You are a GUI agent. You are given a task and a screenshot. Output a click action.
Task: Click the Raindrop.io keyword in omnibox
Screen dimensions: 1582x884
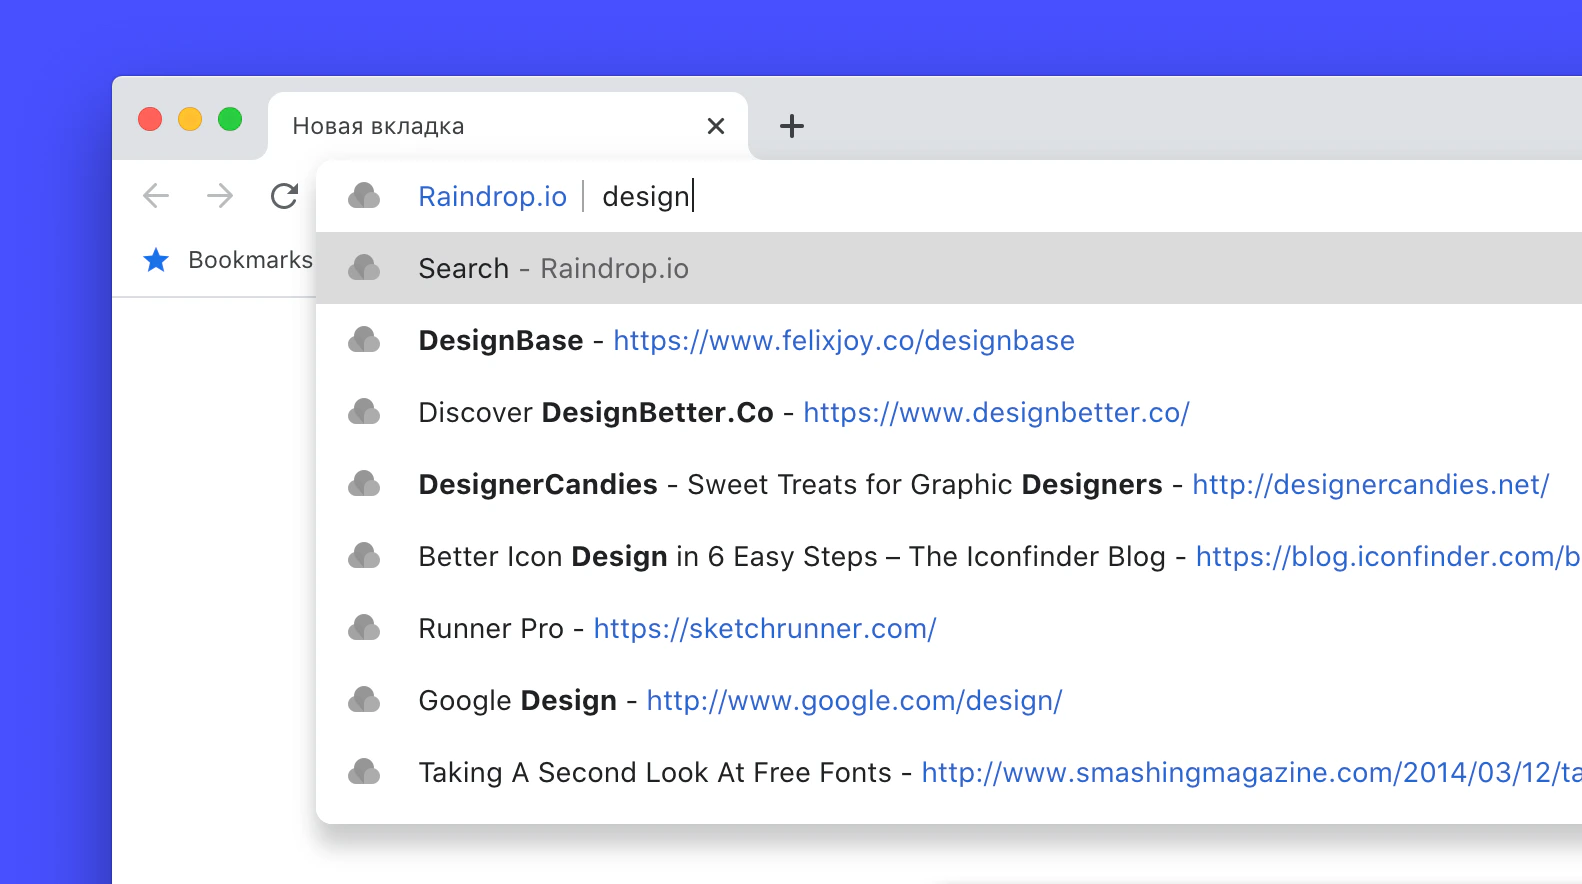[x=492, y=196]
